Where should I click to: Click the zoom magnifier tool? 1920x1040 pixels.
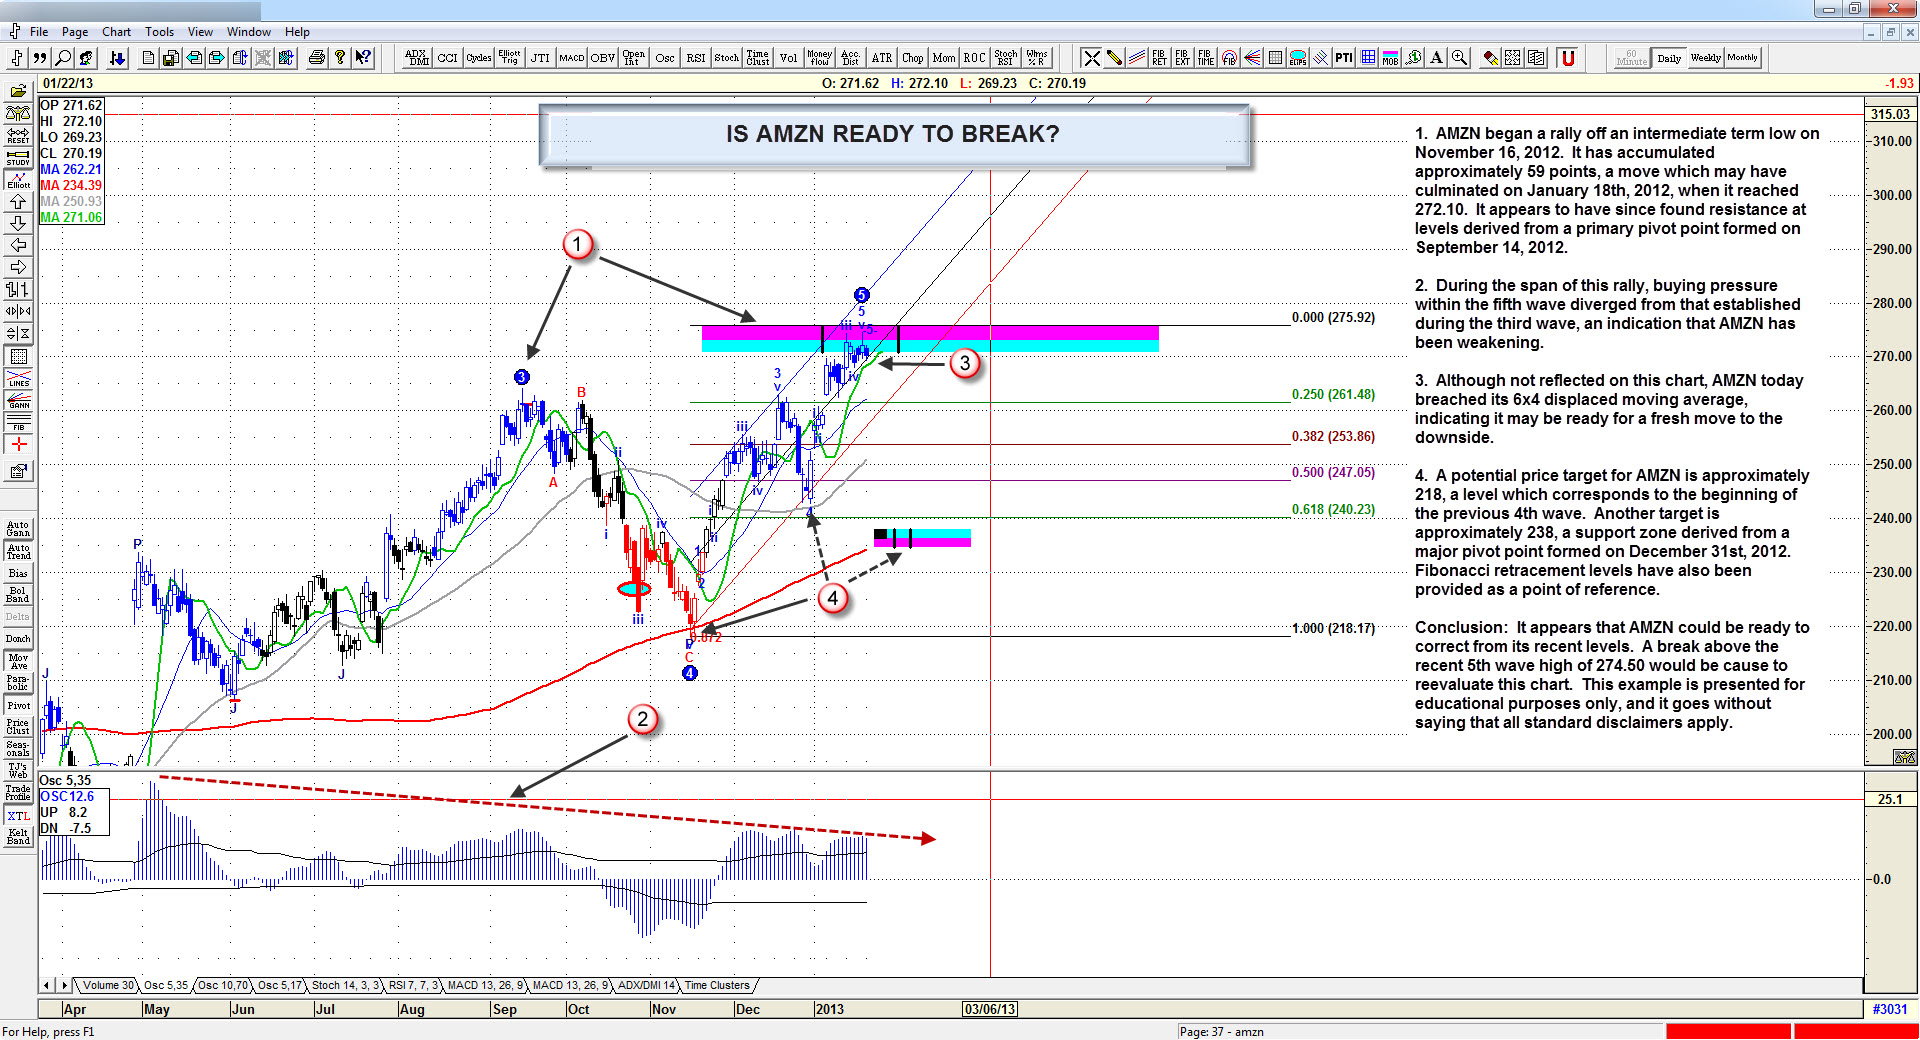[x=1459, y=58]
